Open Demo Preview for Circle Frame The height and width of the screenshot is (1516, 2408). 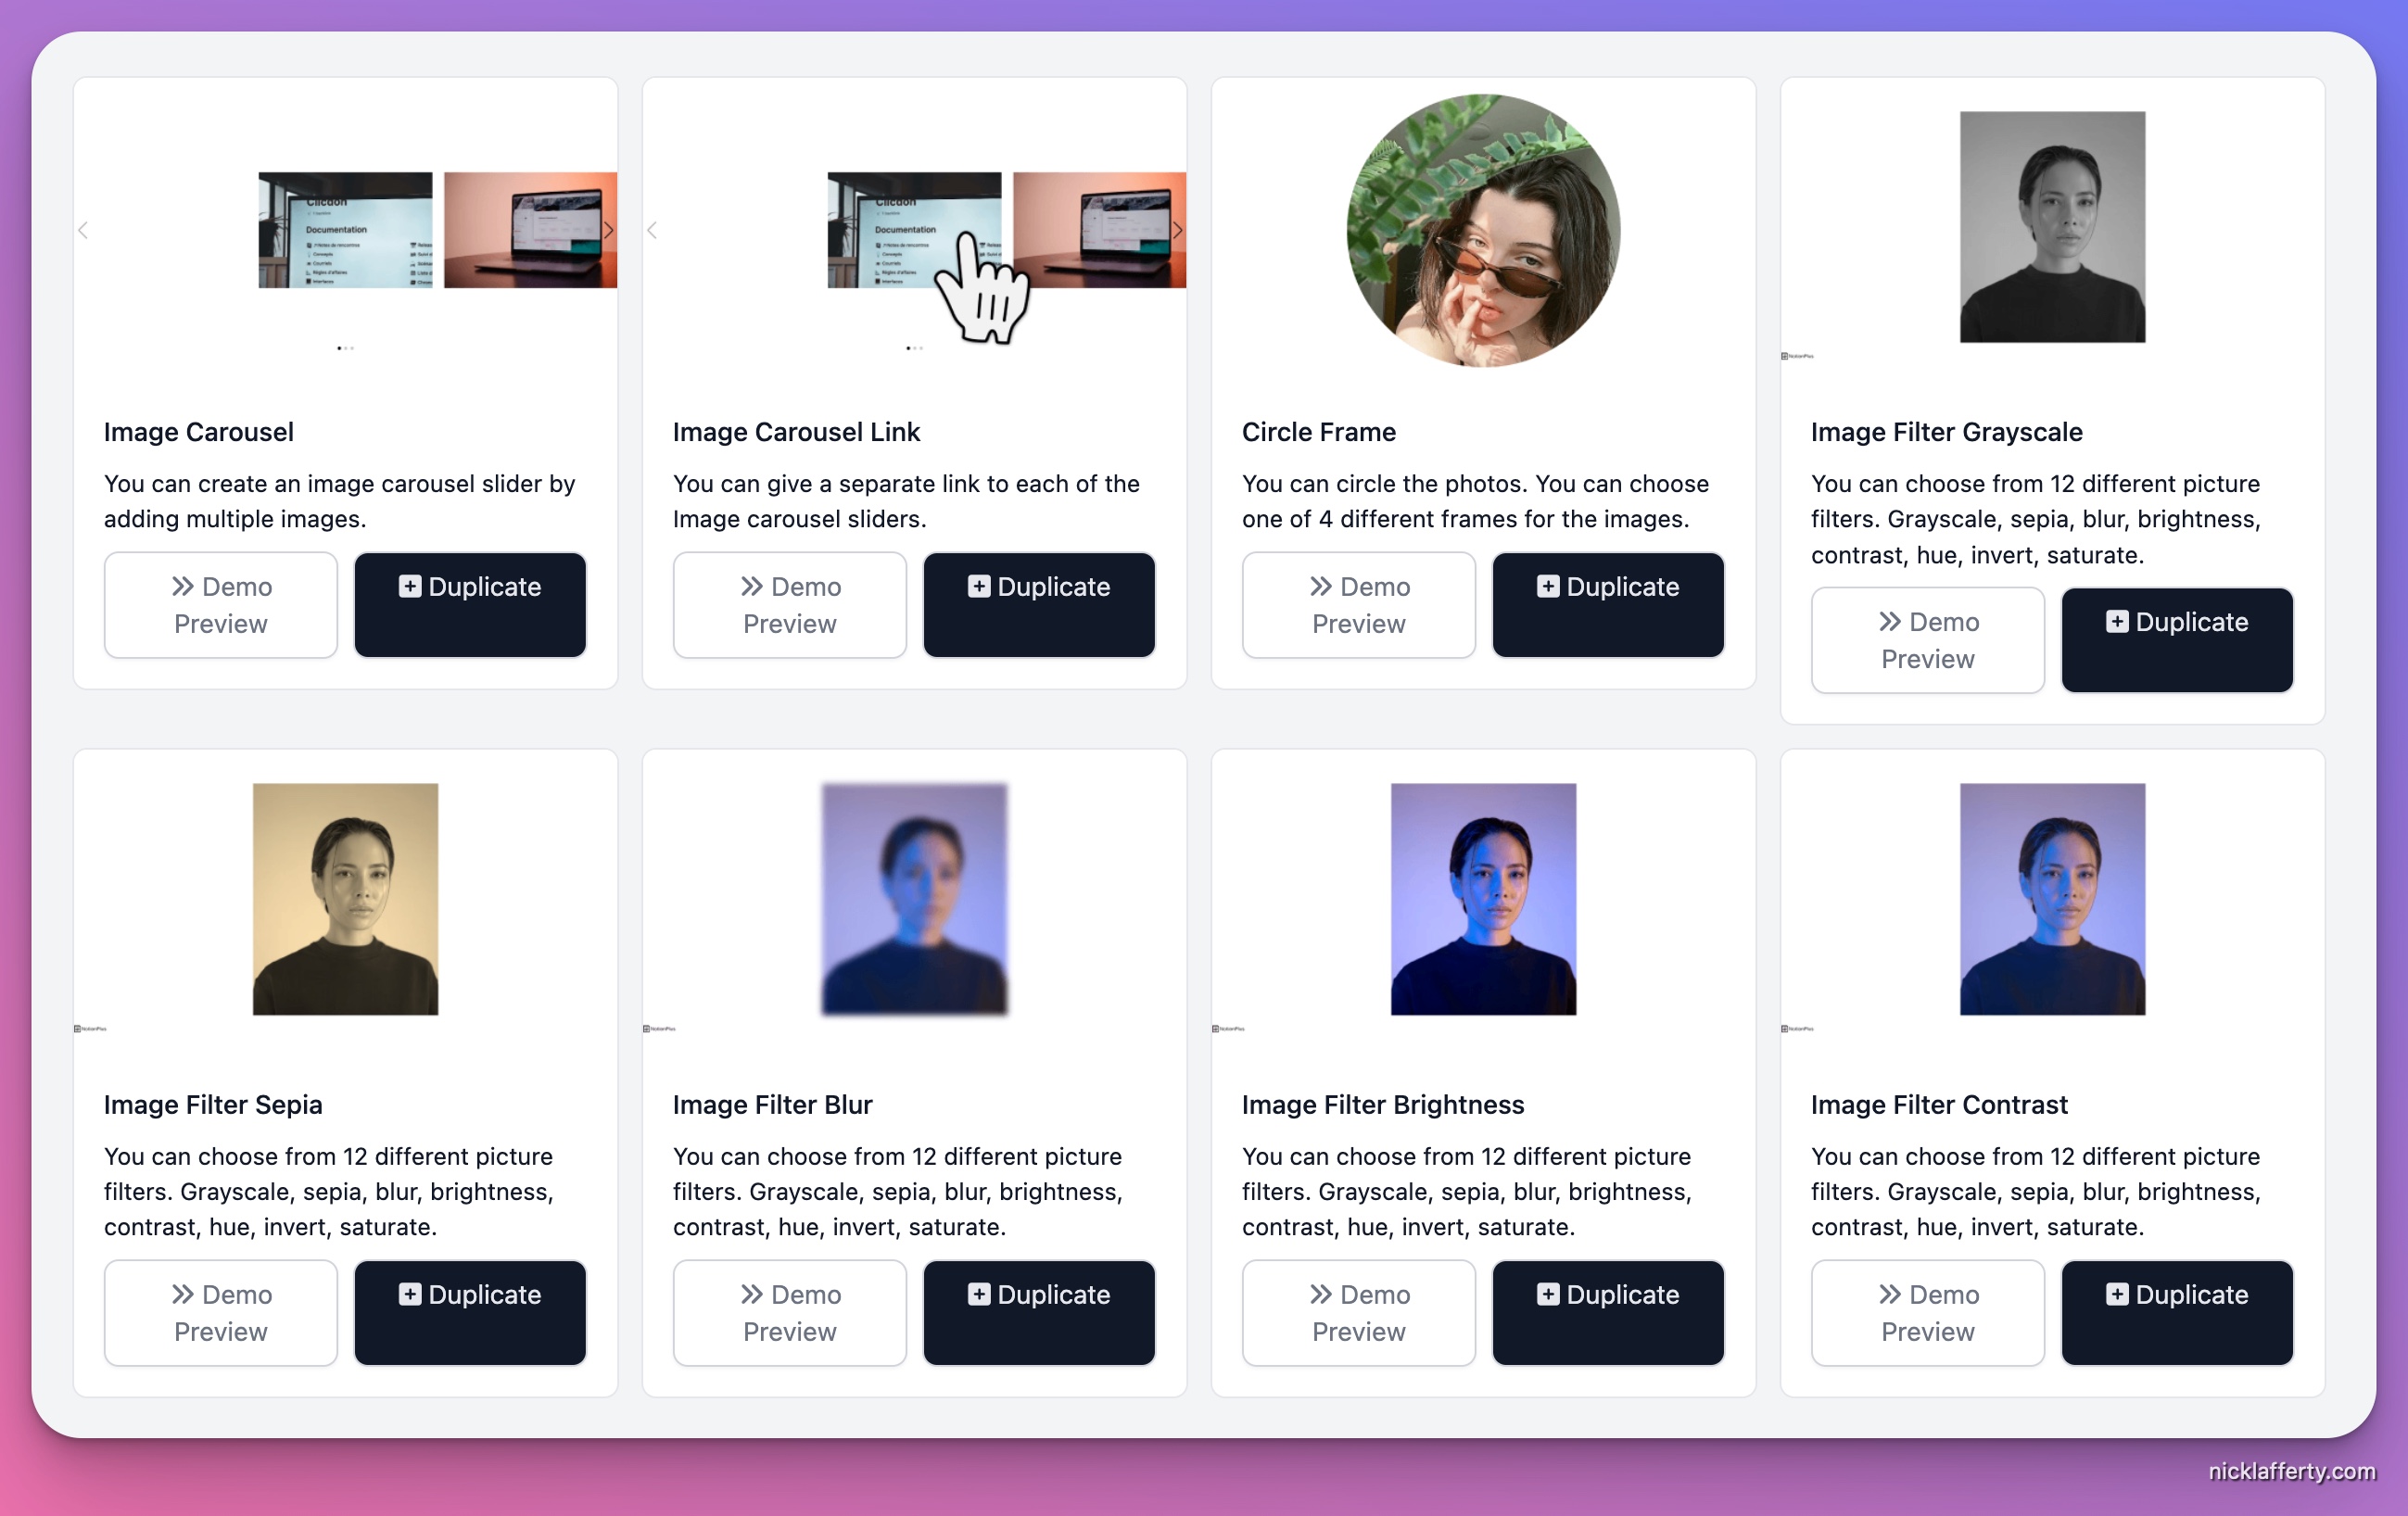click(x=1359, y=605)
